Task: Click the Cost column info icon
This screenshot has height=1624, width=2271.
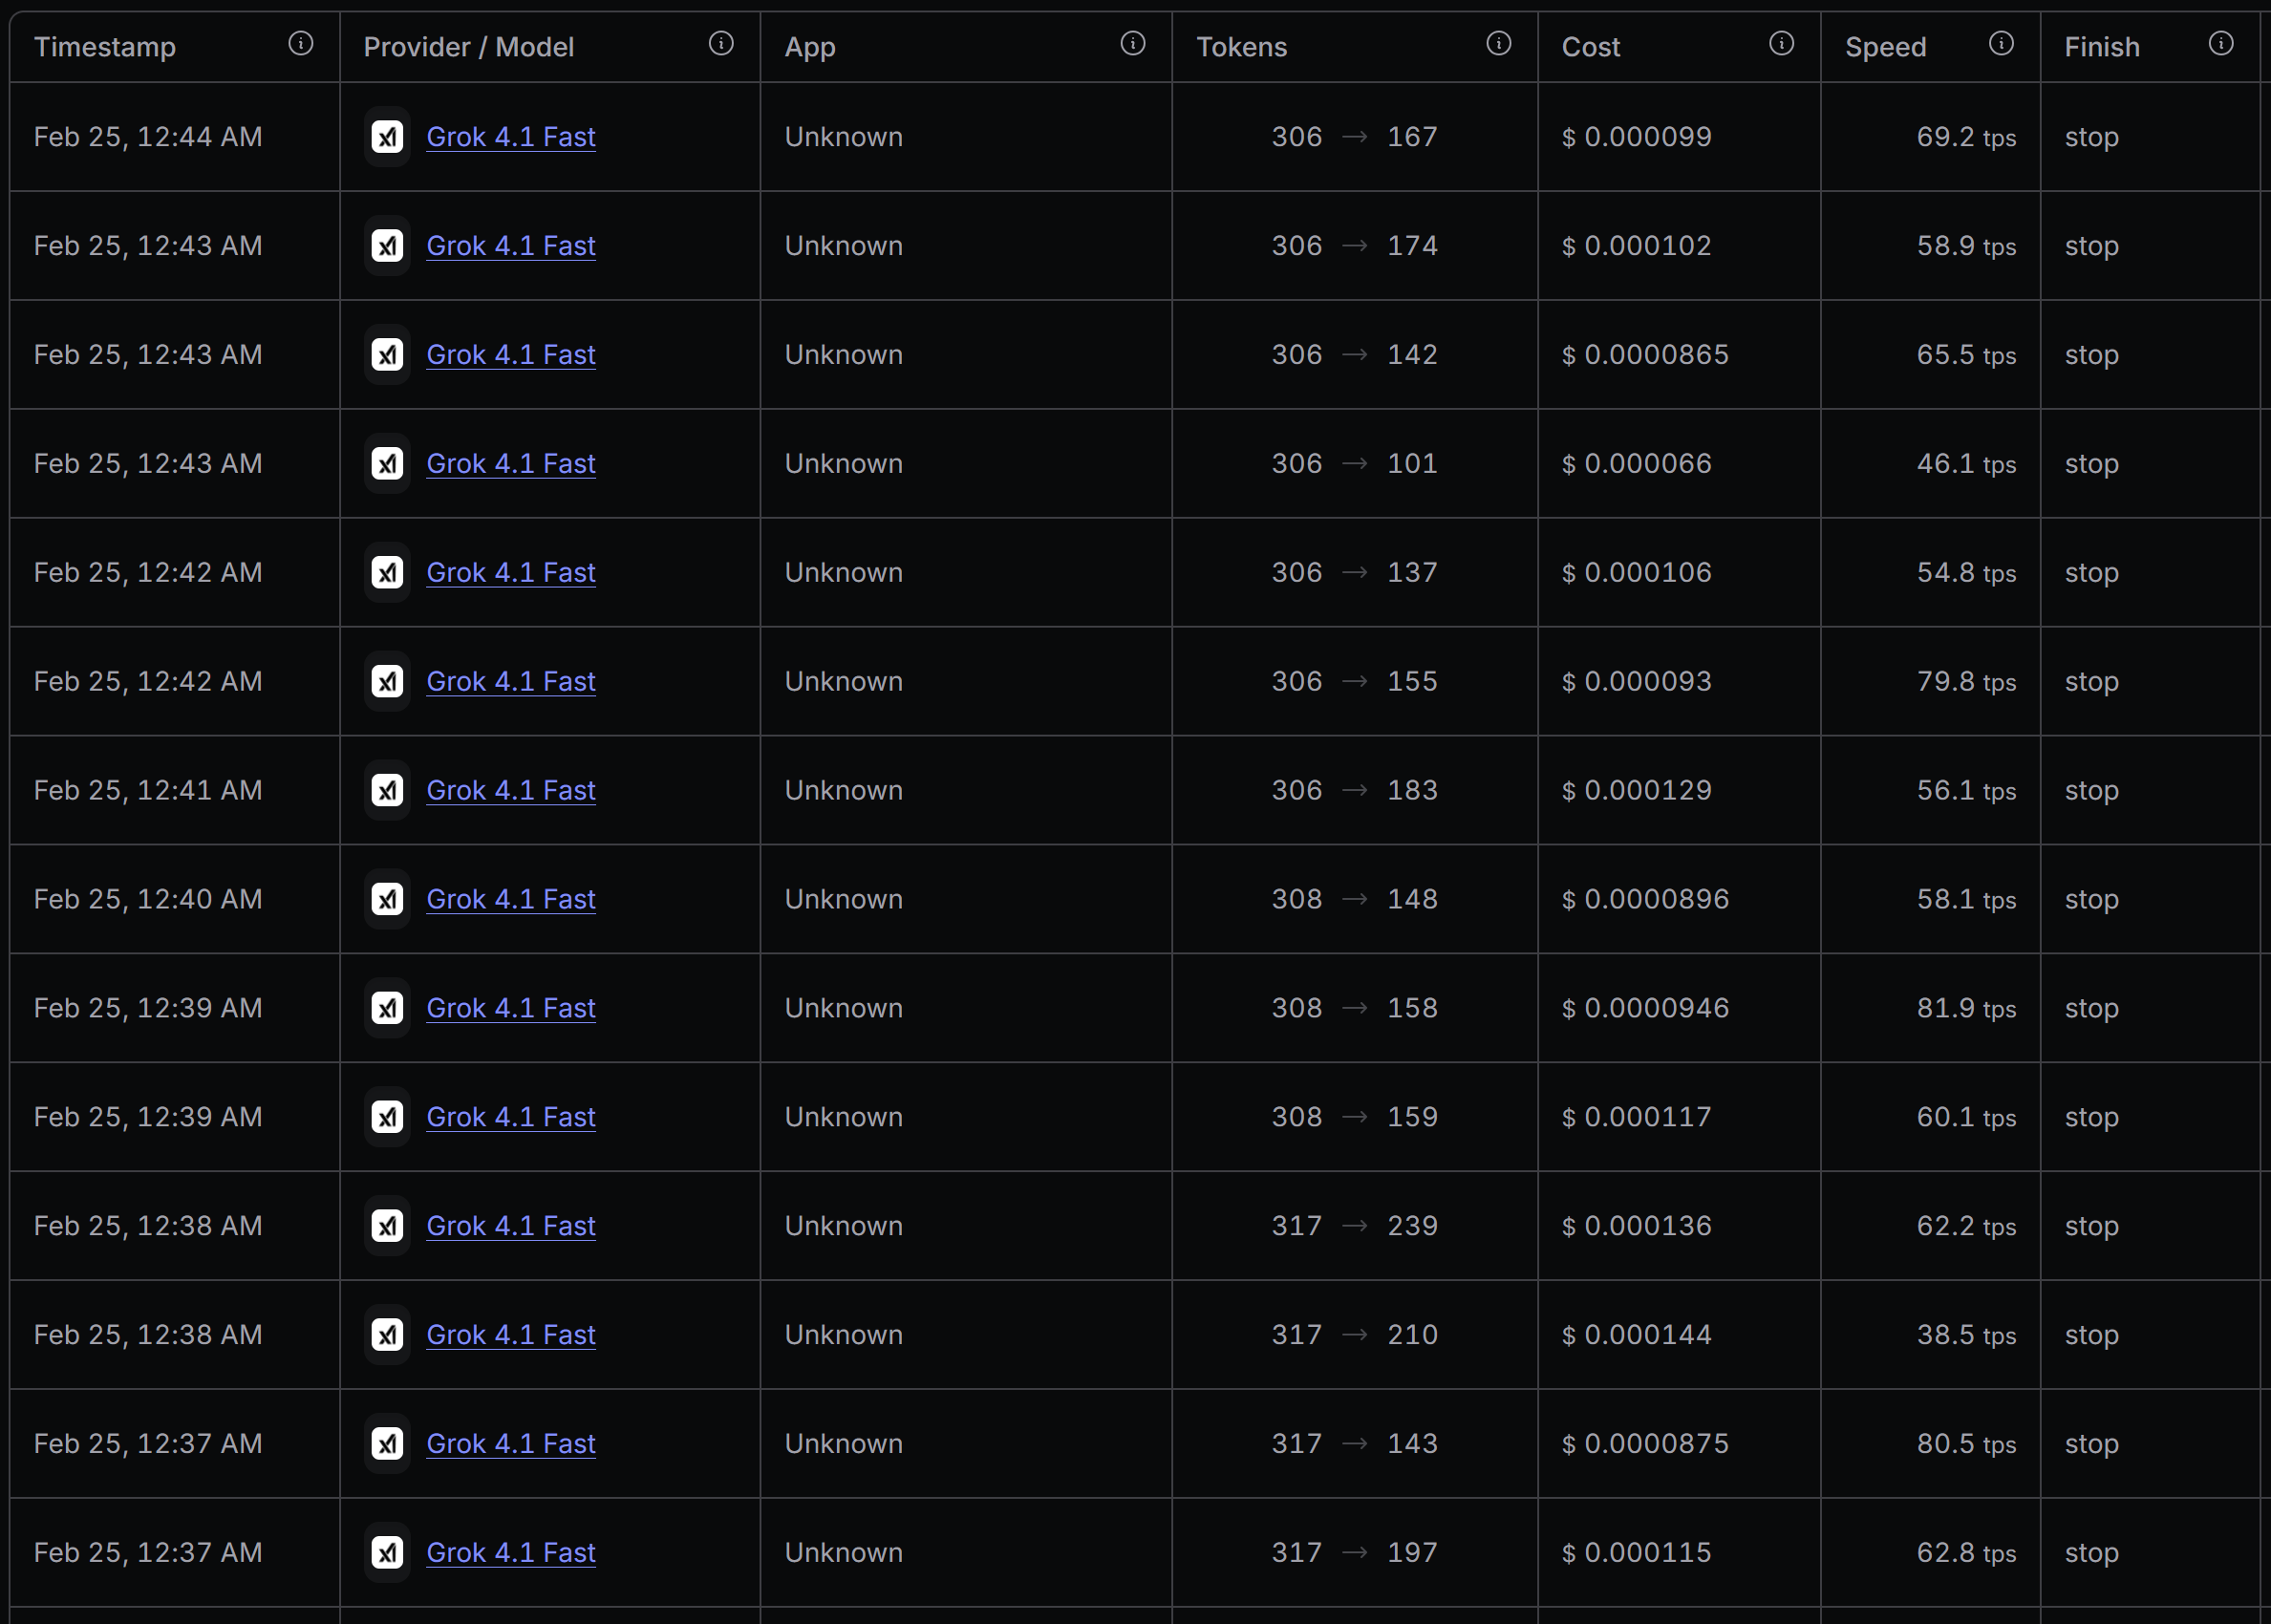Action: coord(1781,43)
